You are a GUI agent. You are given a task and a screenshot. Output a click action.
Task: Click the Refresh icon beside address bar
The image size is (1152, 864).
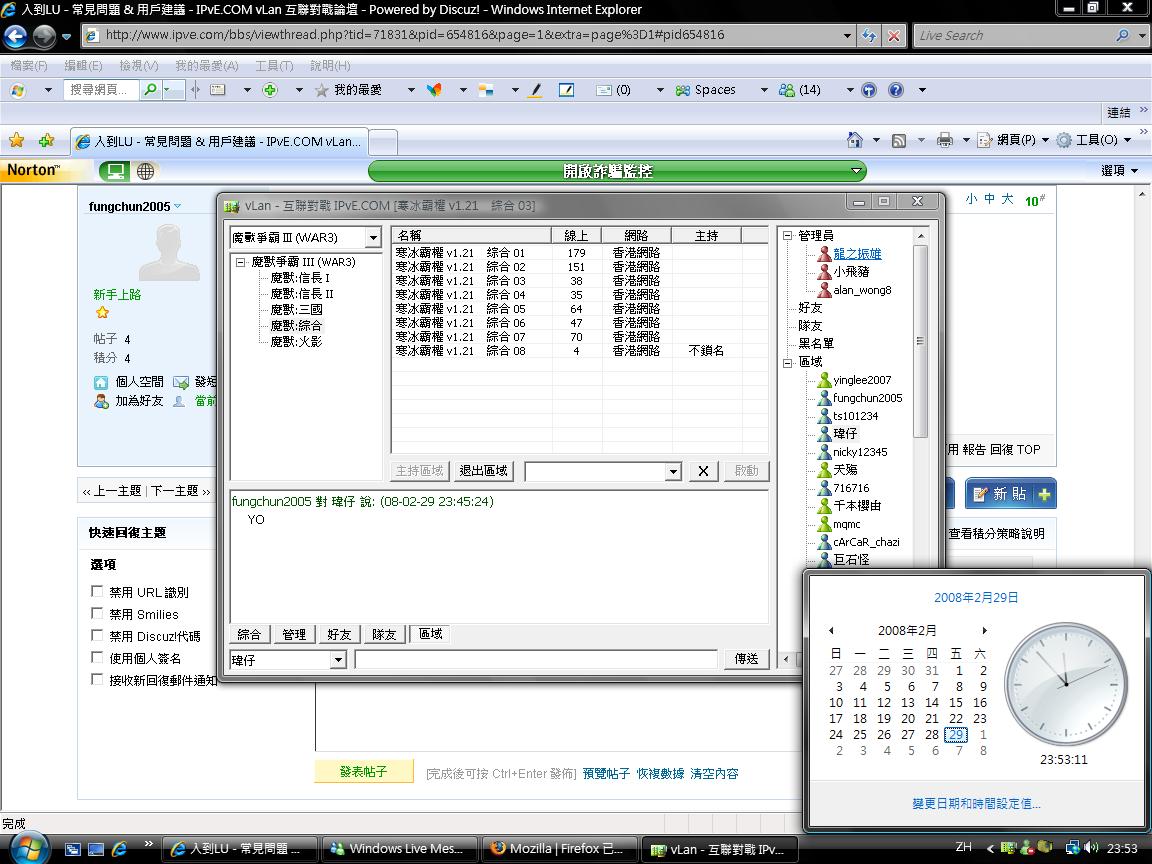(868, 35)
